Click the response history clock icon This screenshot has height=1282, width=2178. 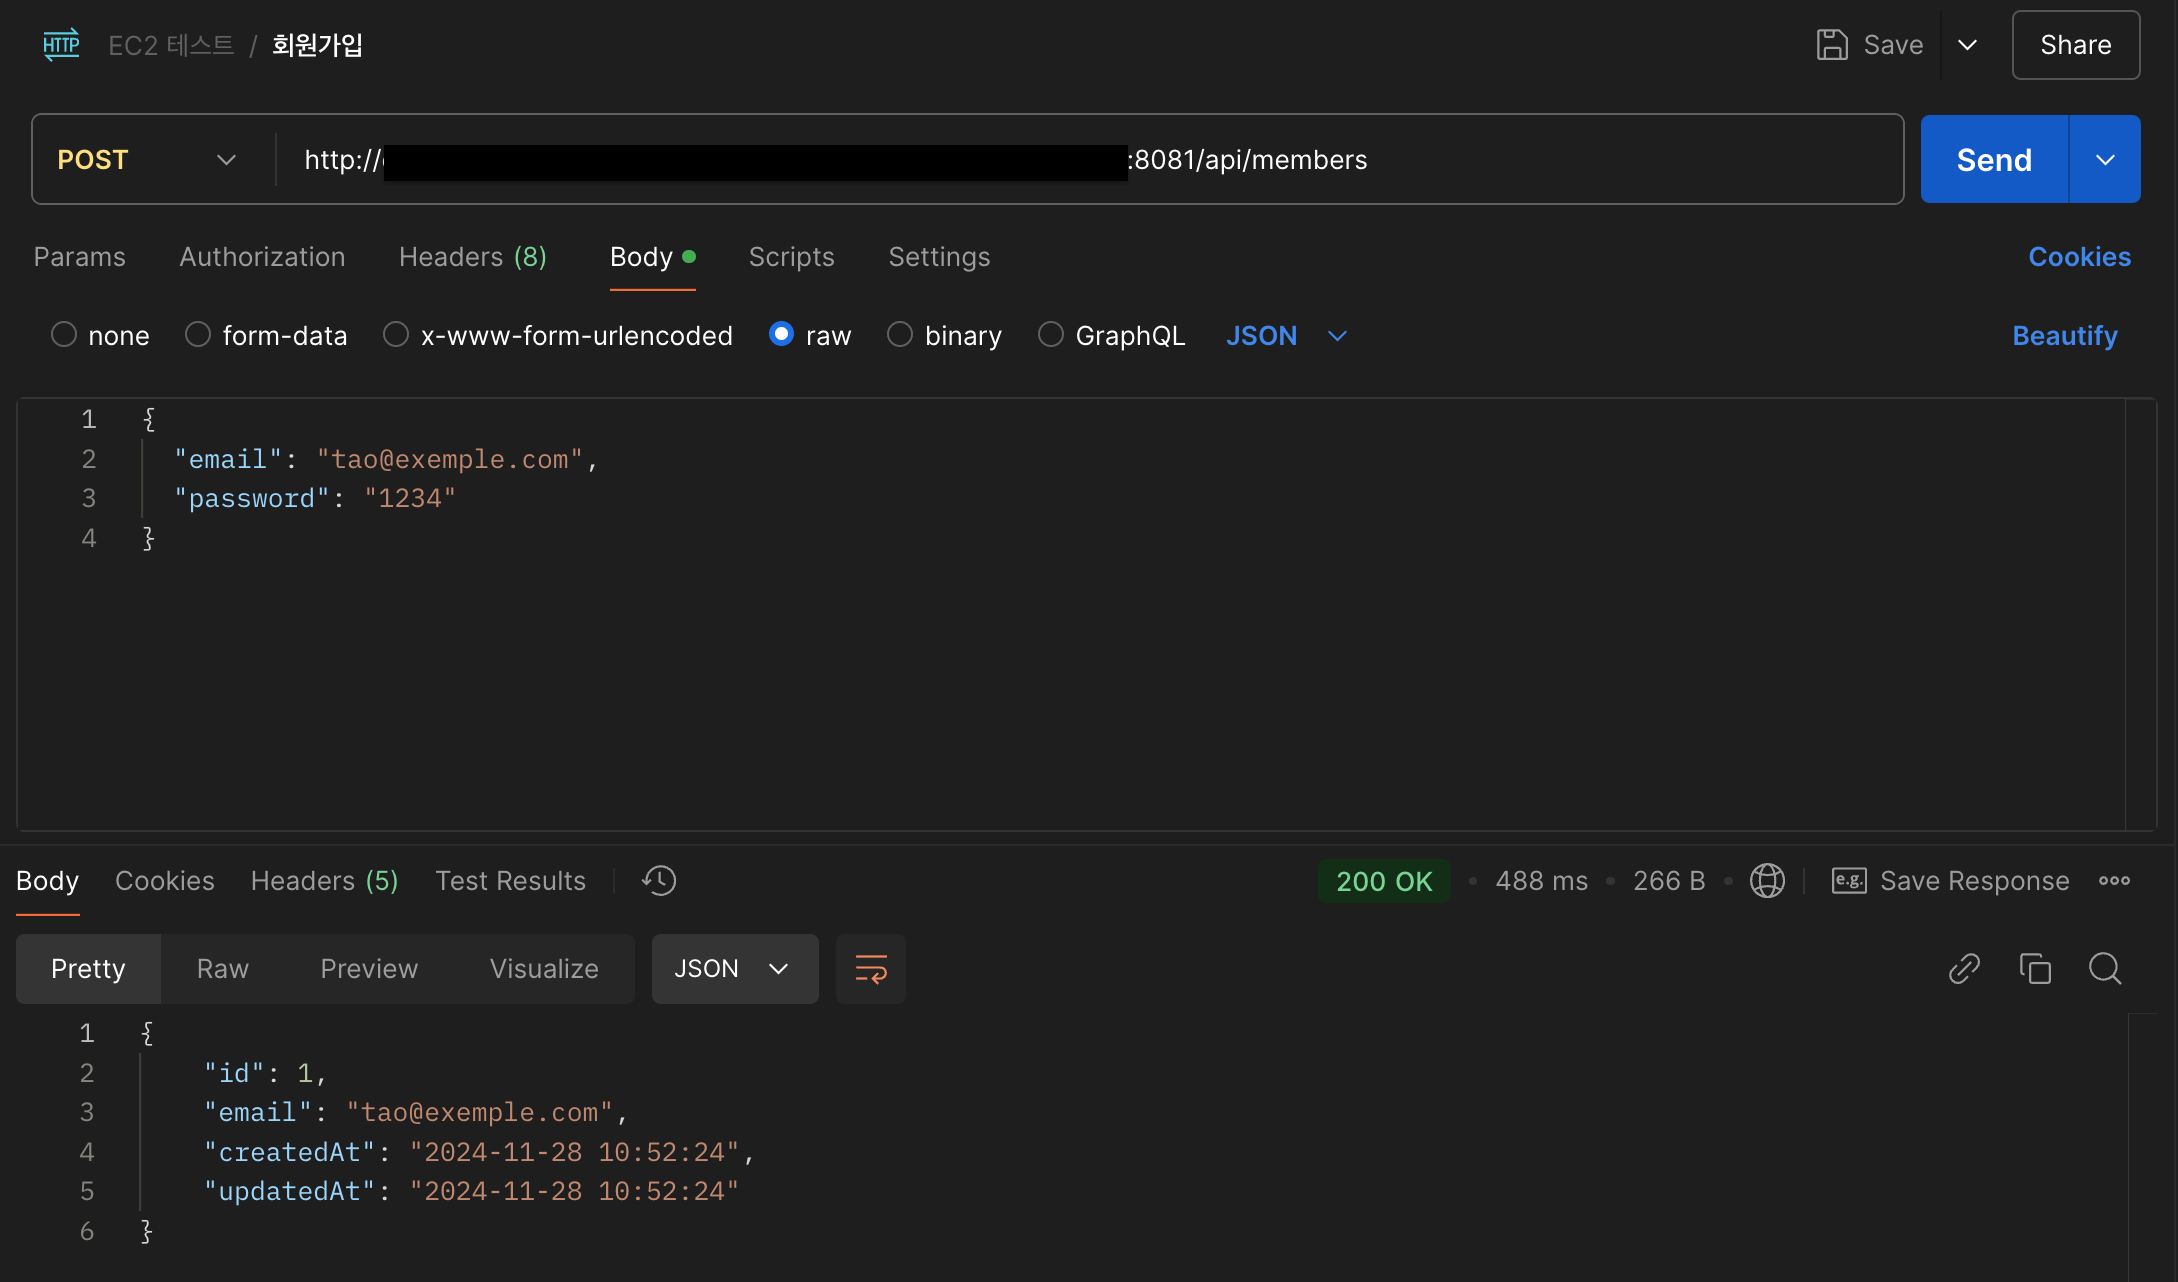point(659,881)
